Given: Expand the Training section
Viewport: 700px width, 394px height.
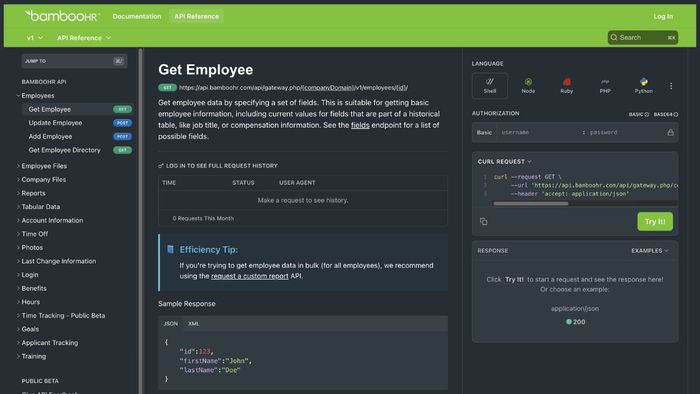Looking at the screenshot, I should point(18,357).
